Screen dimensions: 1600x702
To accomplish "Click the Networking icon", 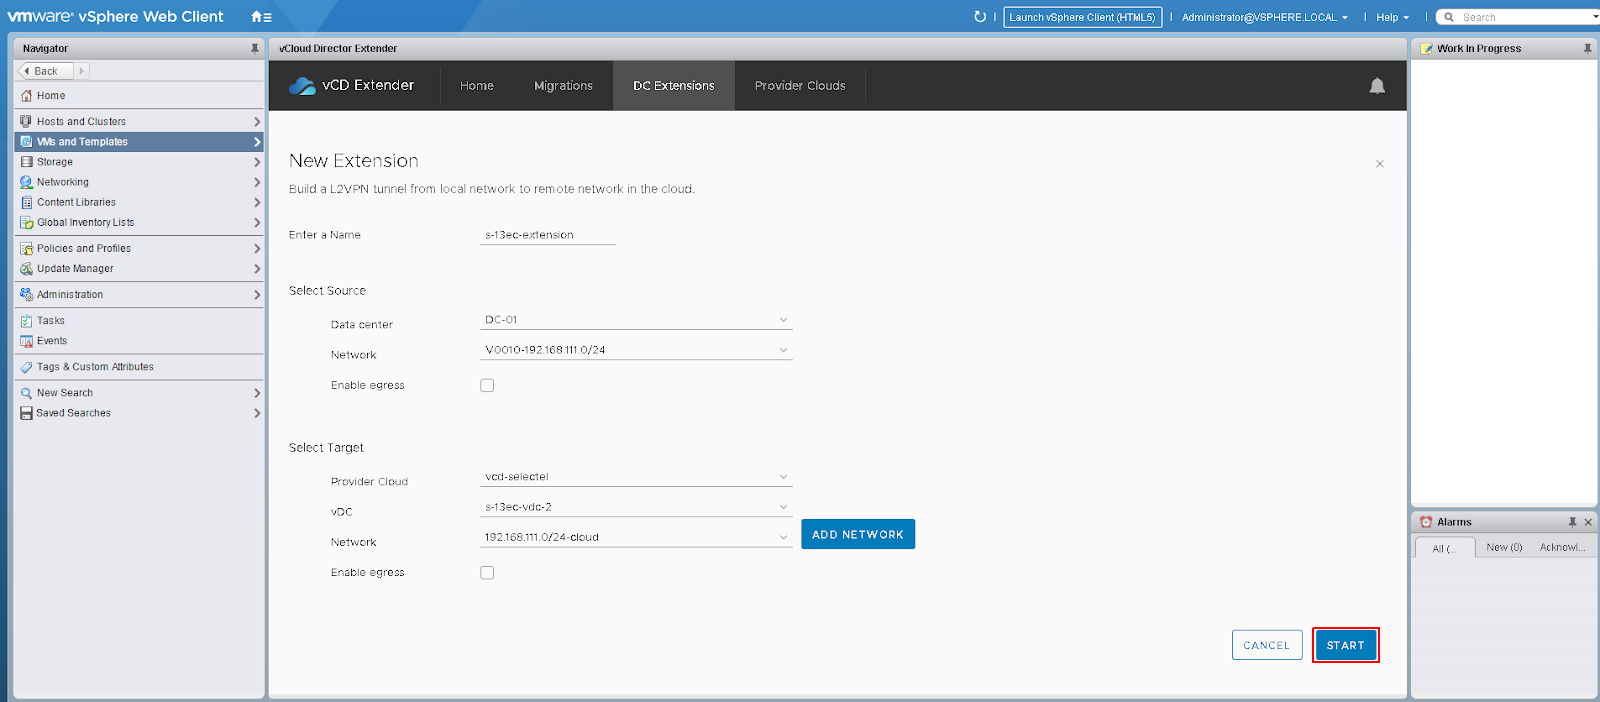I will (x=26, y=182).
